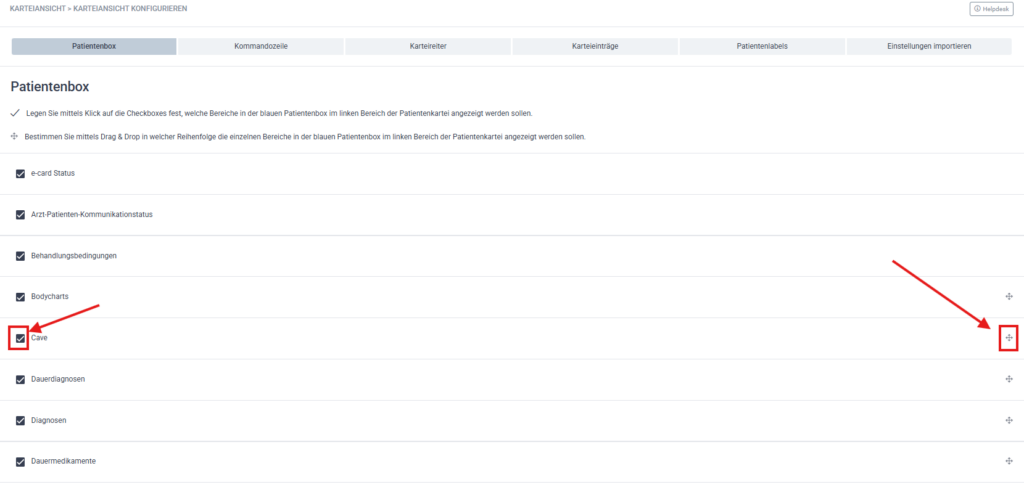Viewport: 1024px width, 487px height.
Task: Click the Karteiansicht breadcrumb link
Action: (x=37, y=9)
